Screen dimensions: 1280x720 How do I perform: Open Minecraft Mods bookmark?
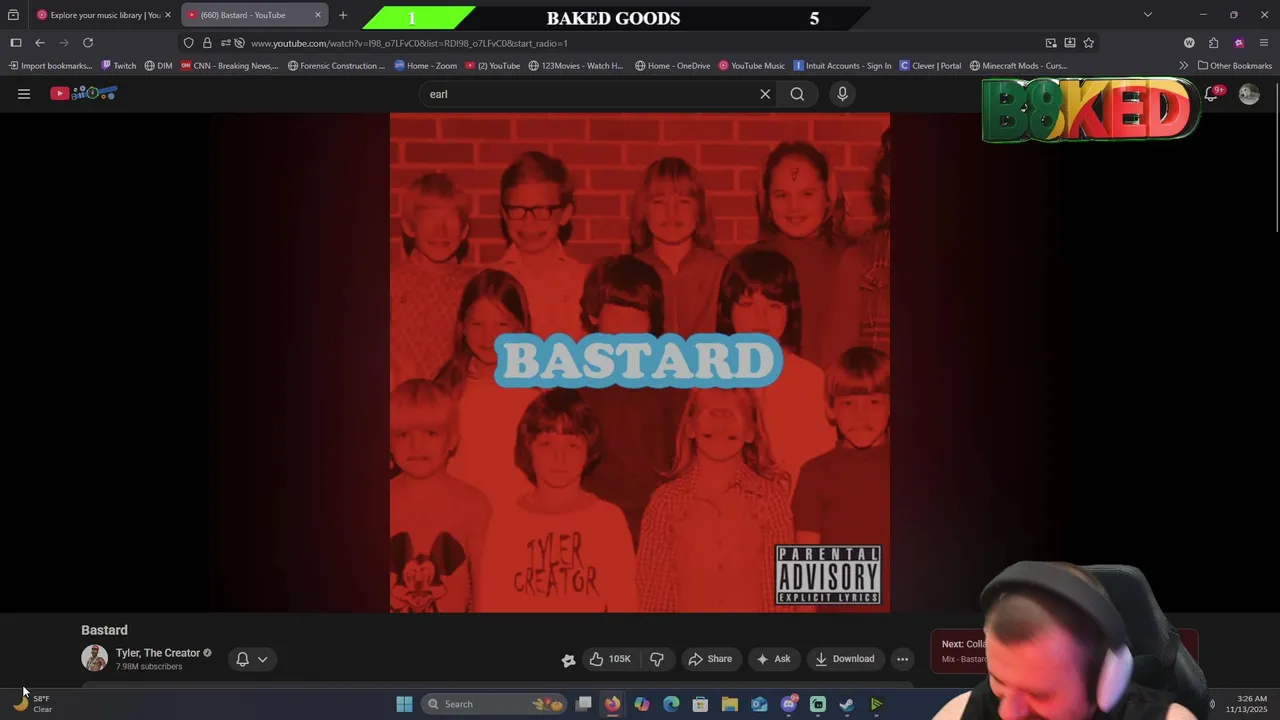pos(1018,66)
